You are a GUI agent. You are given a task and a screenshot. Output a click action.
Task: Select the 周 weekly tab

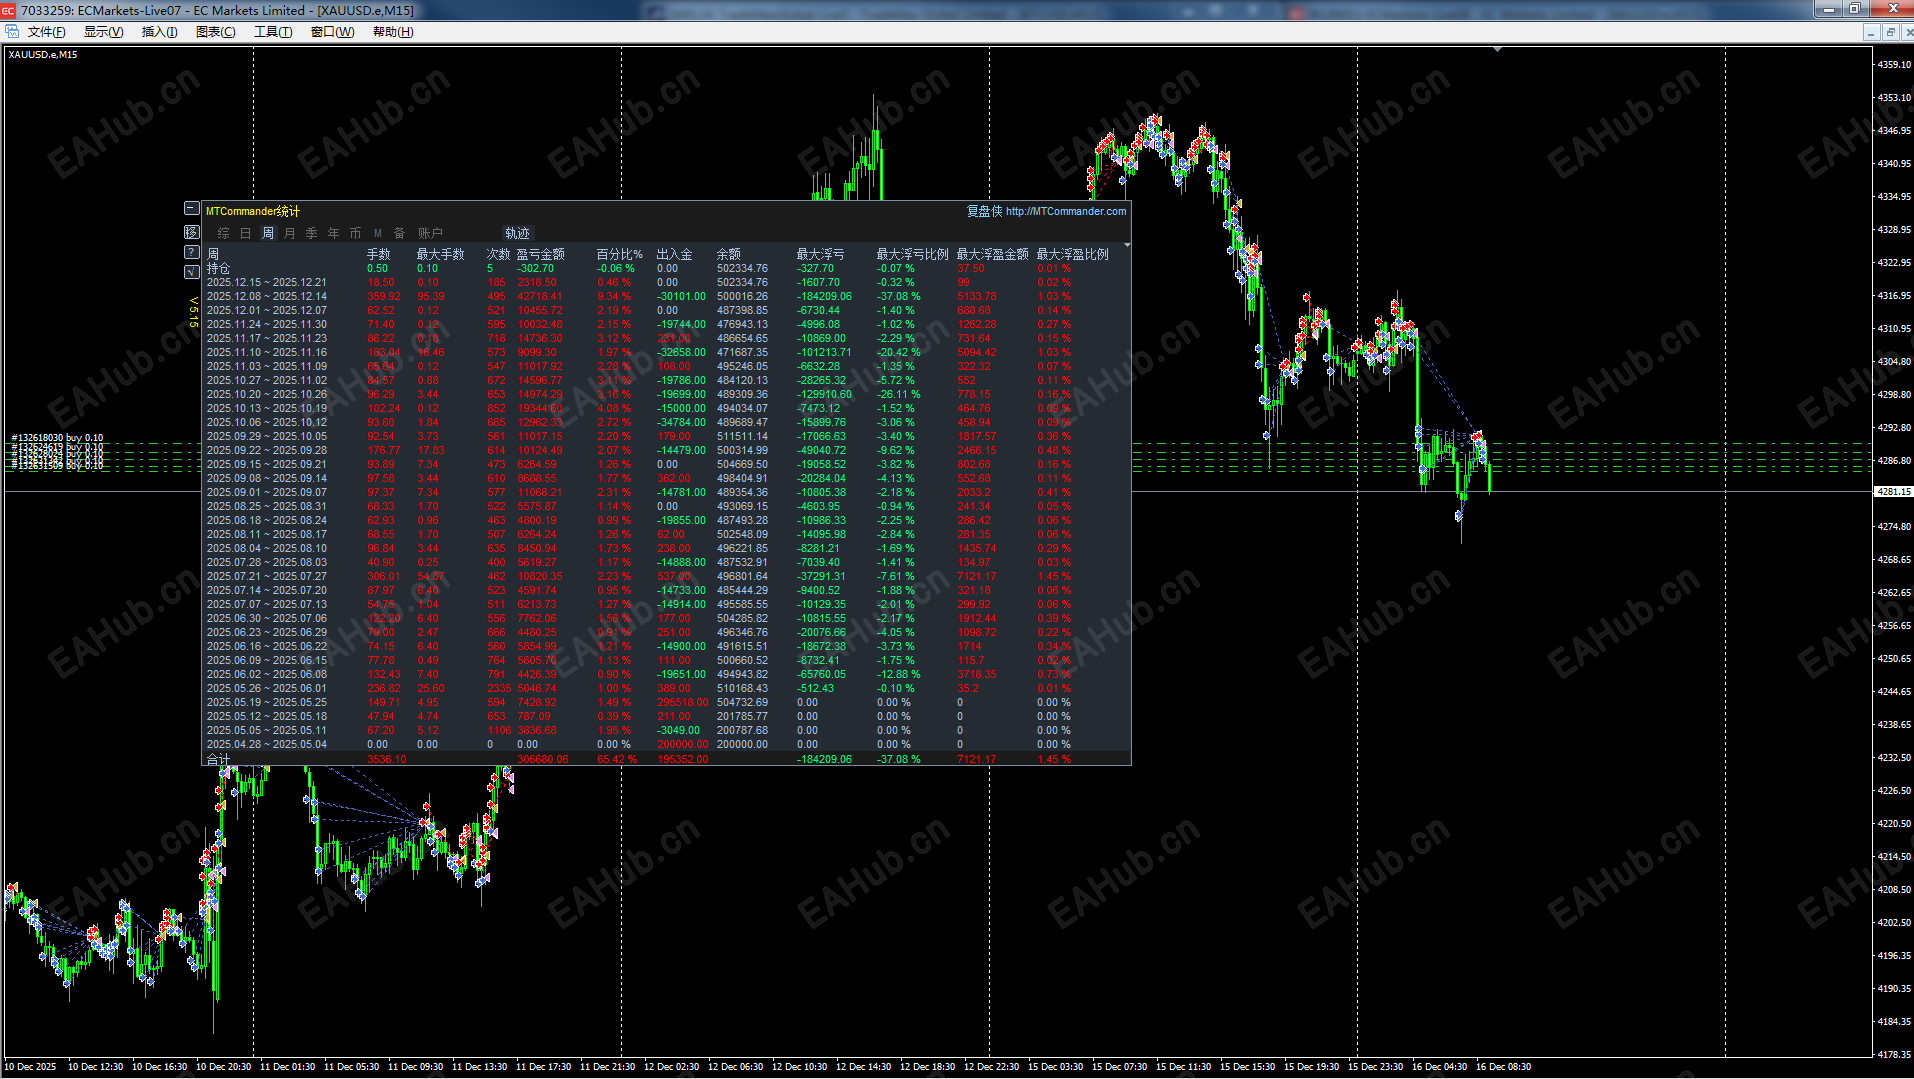coord(268,233)
